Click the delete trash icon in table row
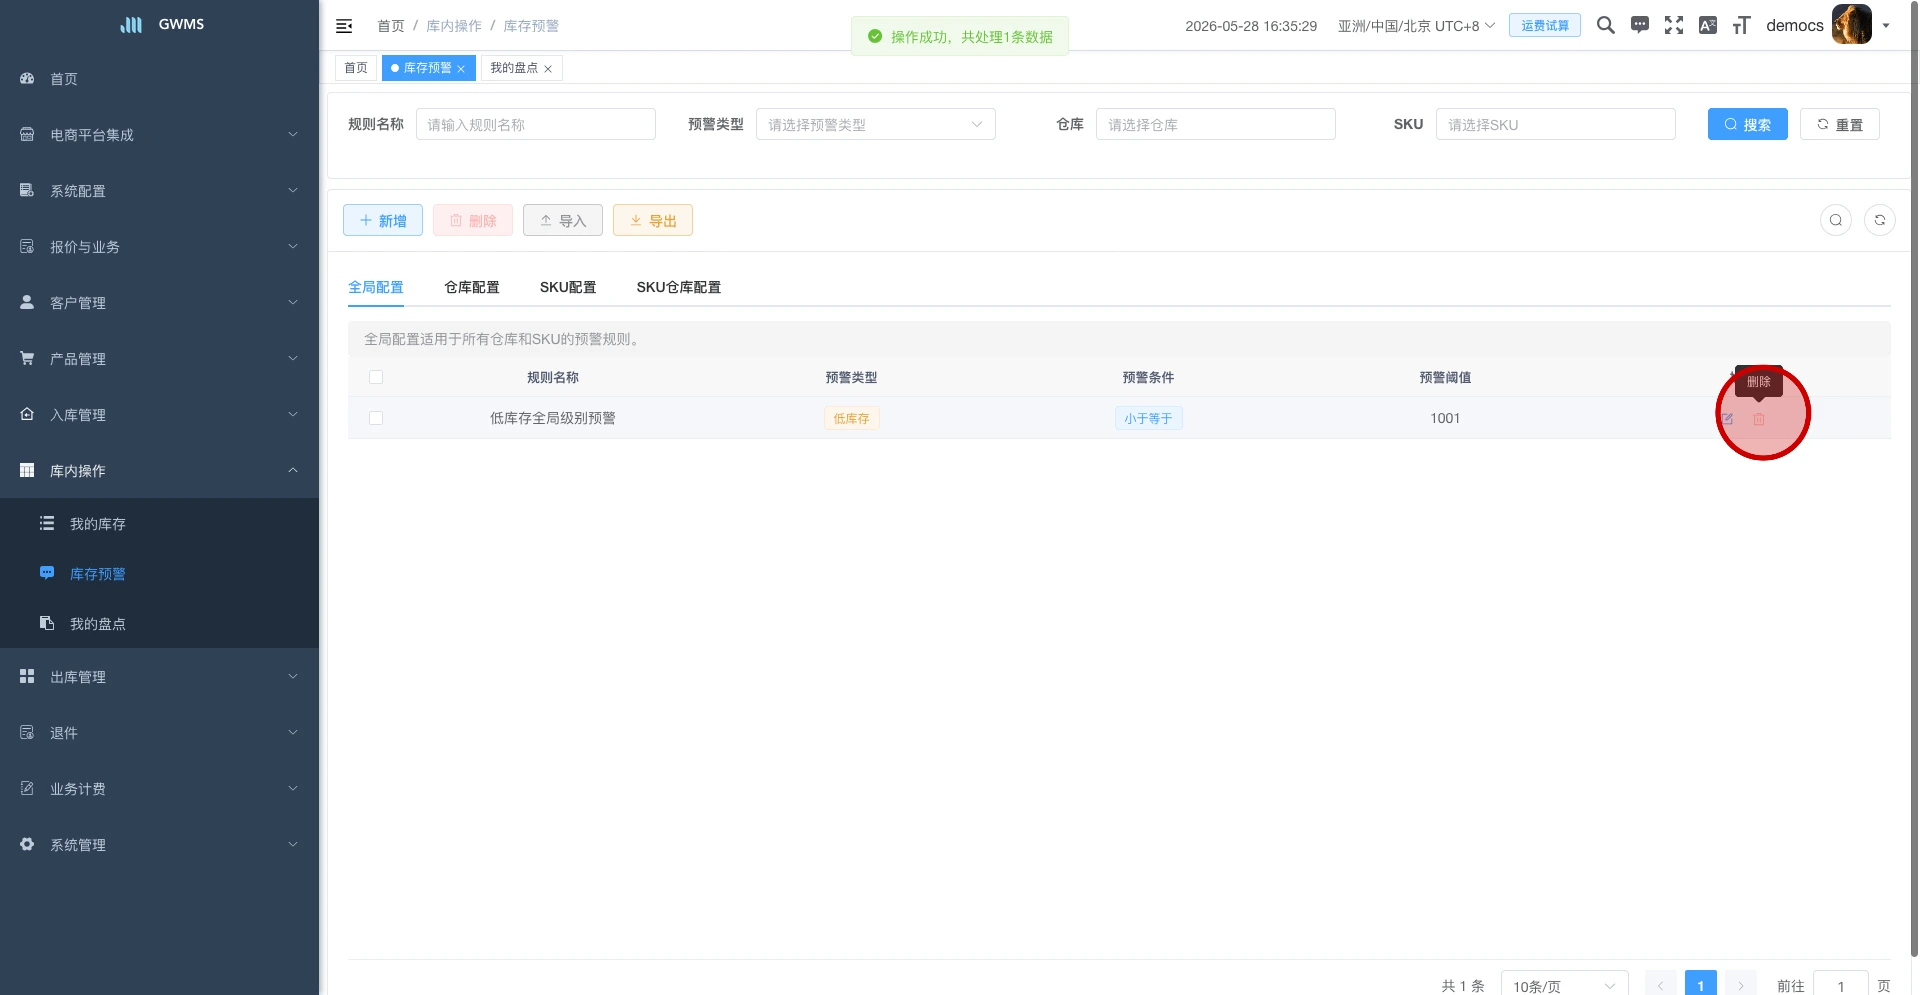1920x995 pixels. [1759, 419]
